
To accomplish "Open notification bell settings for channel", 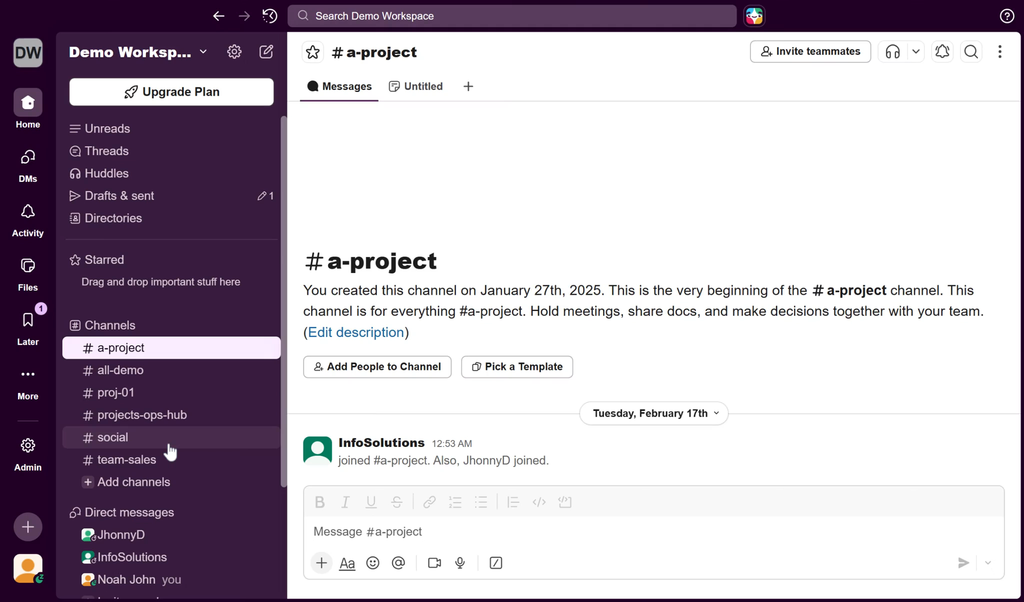I will pos(942,52).
